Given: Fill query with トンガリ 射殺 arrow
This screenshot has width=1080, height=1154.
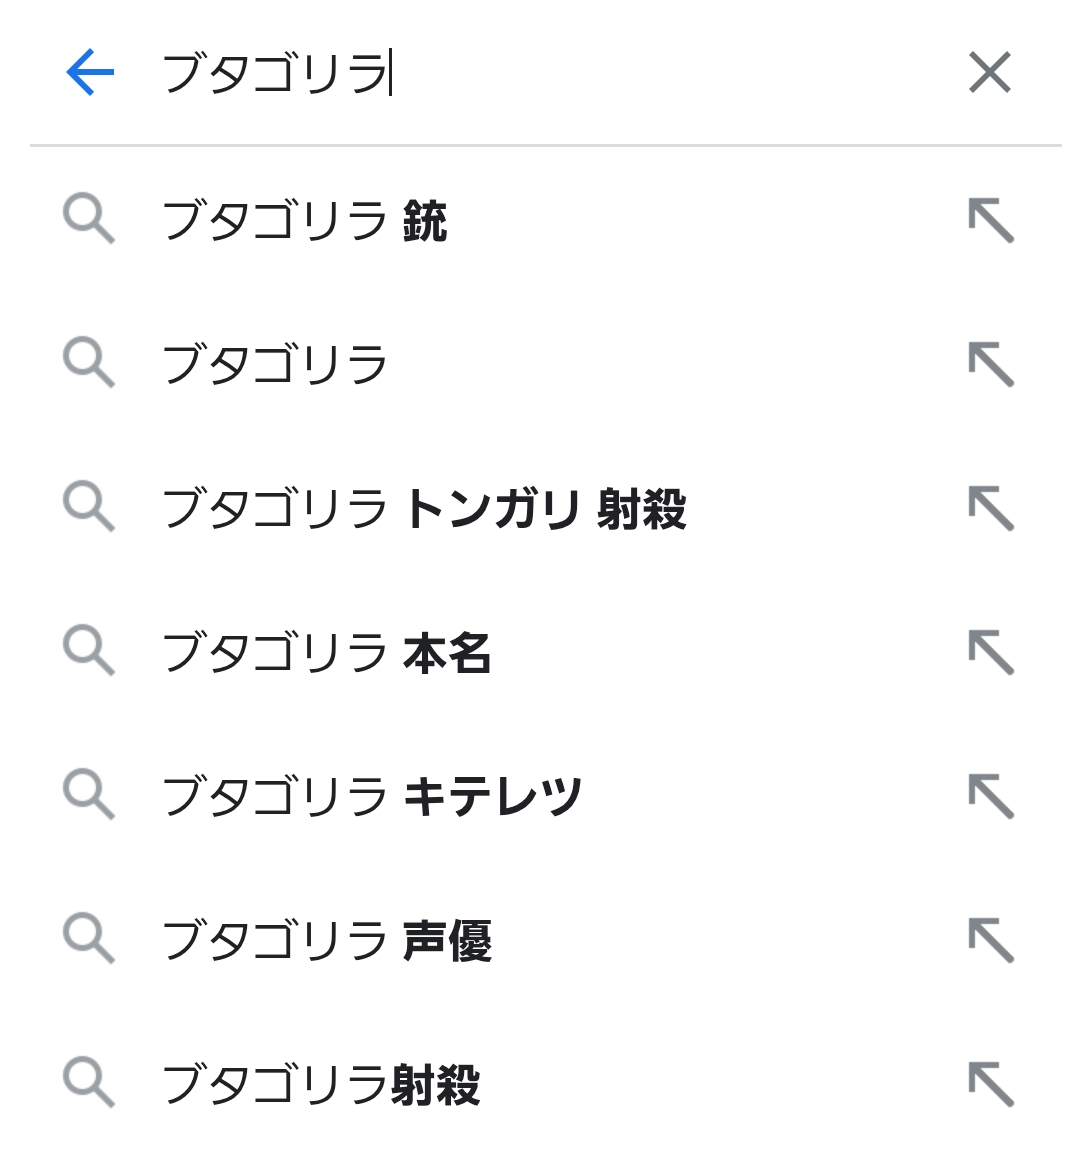Looking at the screenshot, I should pyautogui.click(x=991, y=508).
